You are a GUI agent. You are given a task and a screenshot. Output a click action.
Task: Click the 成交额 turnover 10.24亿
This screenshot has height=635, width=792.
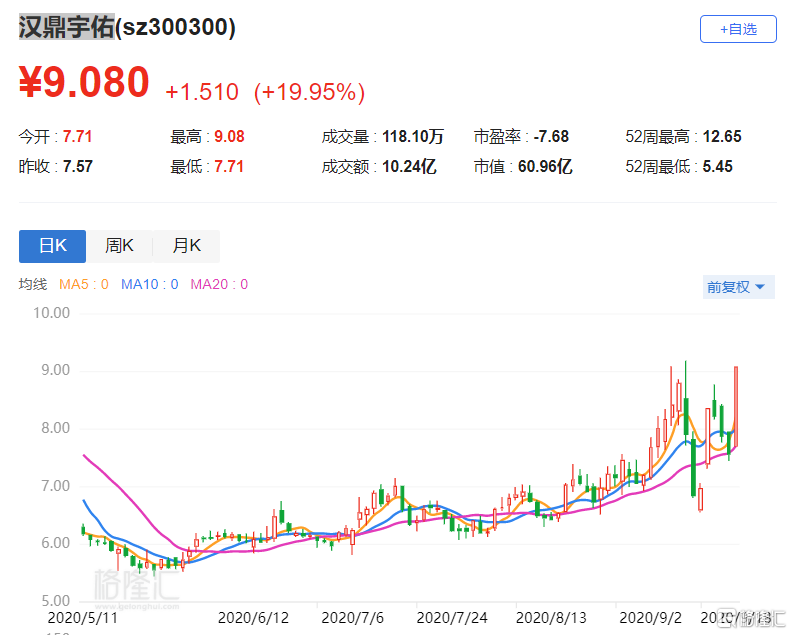click(409, 166)
